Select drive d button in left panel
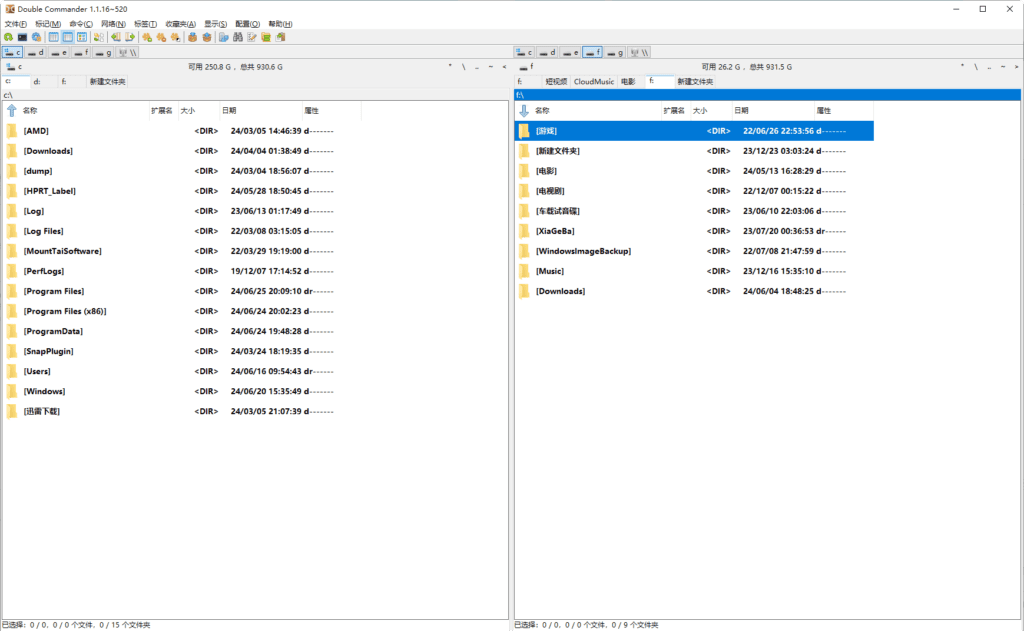 36,52
